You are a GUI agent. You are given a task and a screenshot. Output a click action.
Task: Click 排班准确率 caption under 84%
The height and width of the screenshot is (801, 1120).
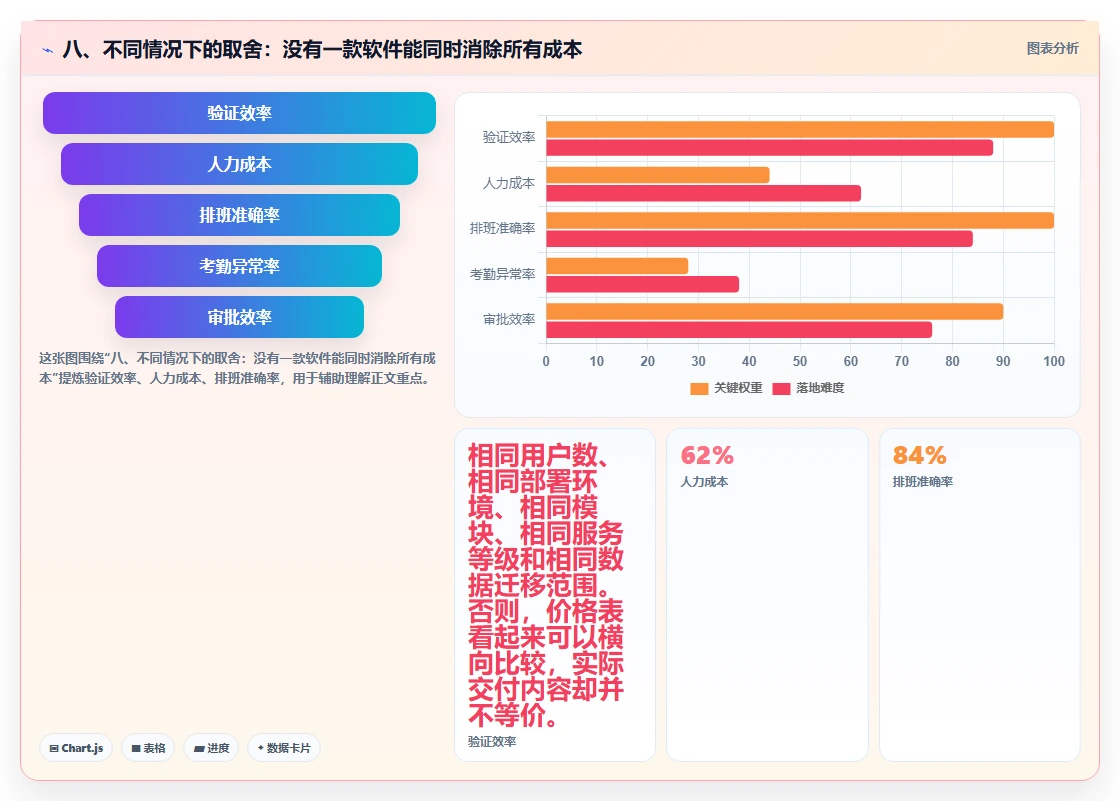[x=923, y=482]
